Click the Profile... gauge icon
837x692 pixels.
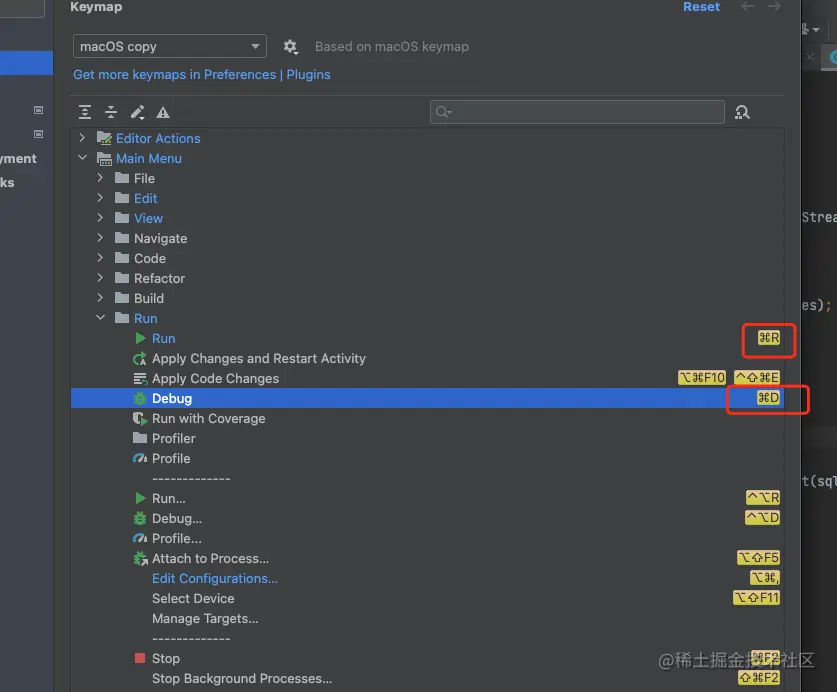coord(140,538)
